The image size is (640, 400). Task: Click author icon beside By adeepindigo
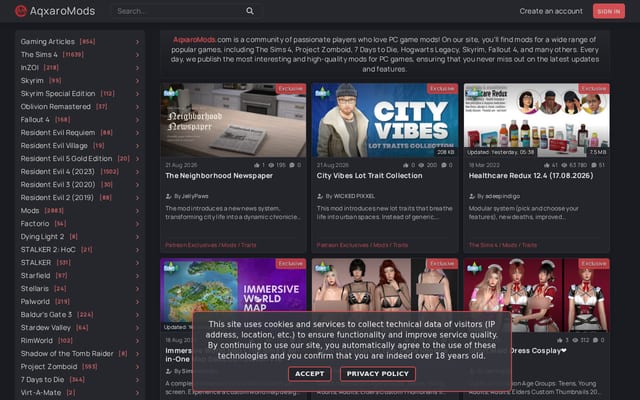coord(472,196)
